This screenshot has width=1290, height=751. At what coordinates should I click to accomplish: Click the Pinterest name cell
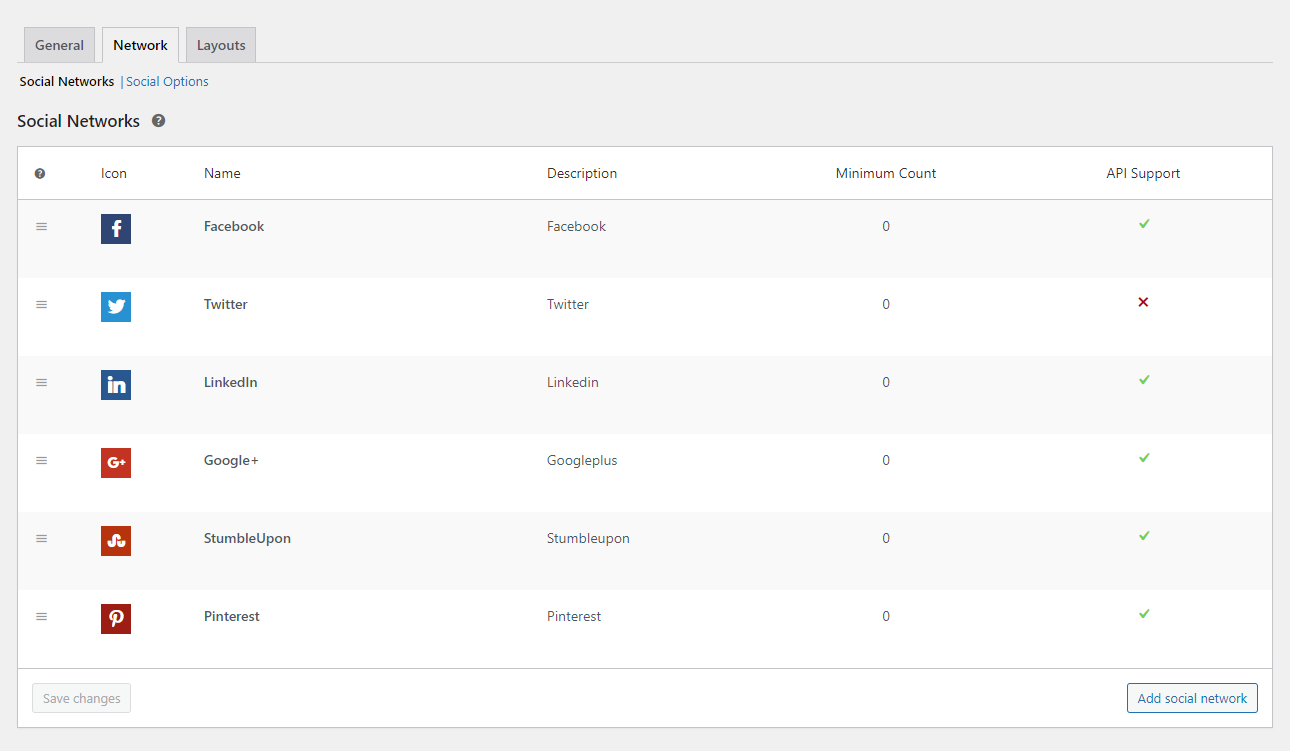pos(232,616)
